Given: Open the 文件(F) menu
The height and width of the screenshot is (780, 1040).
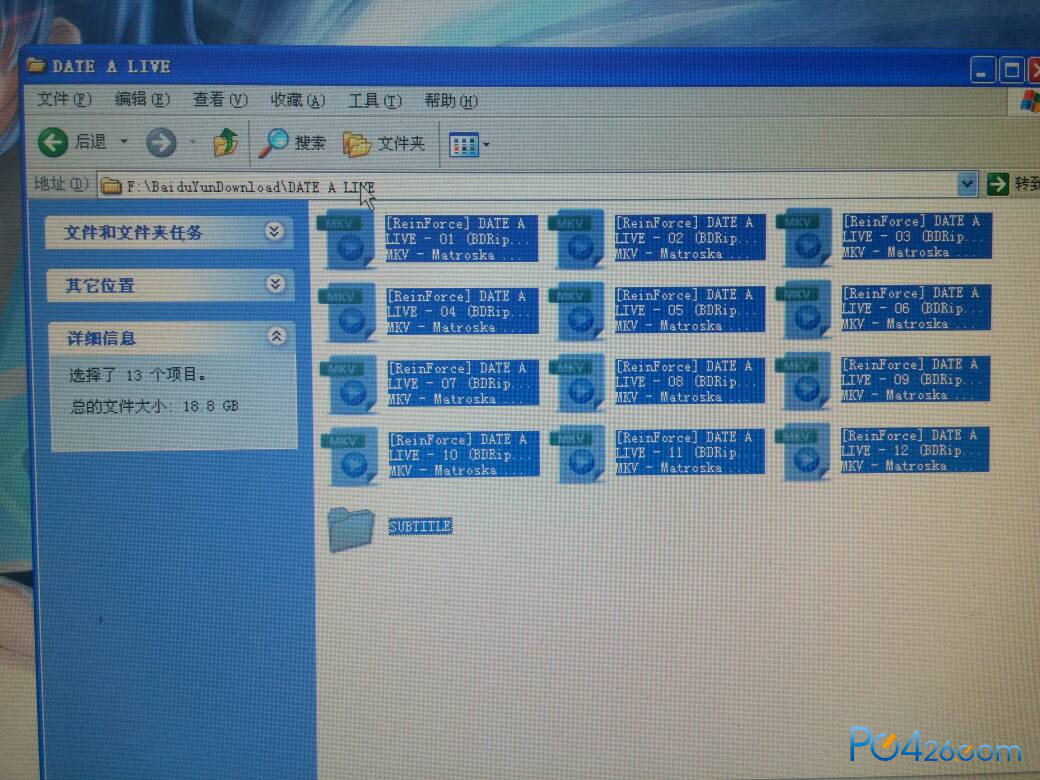Looking at the screenshot, I should 64,99.
